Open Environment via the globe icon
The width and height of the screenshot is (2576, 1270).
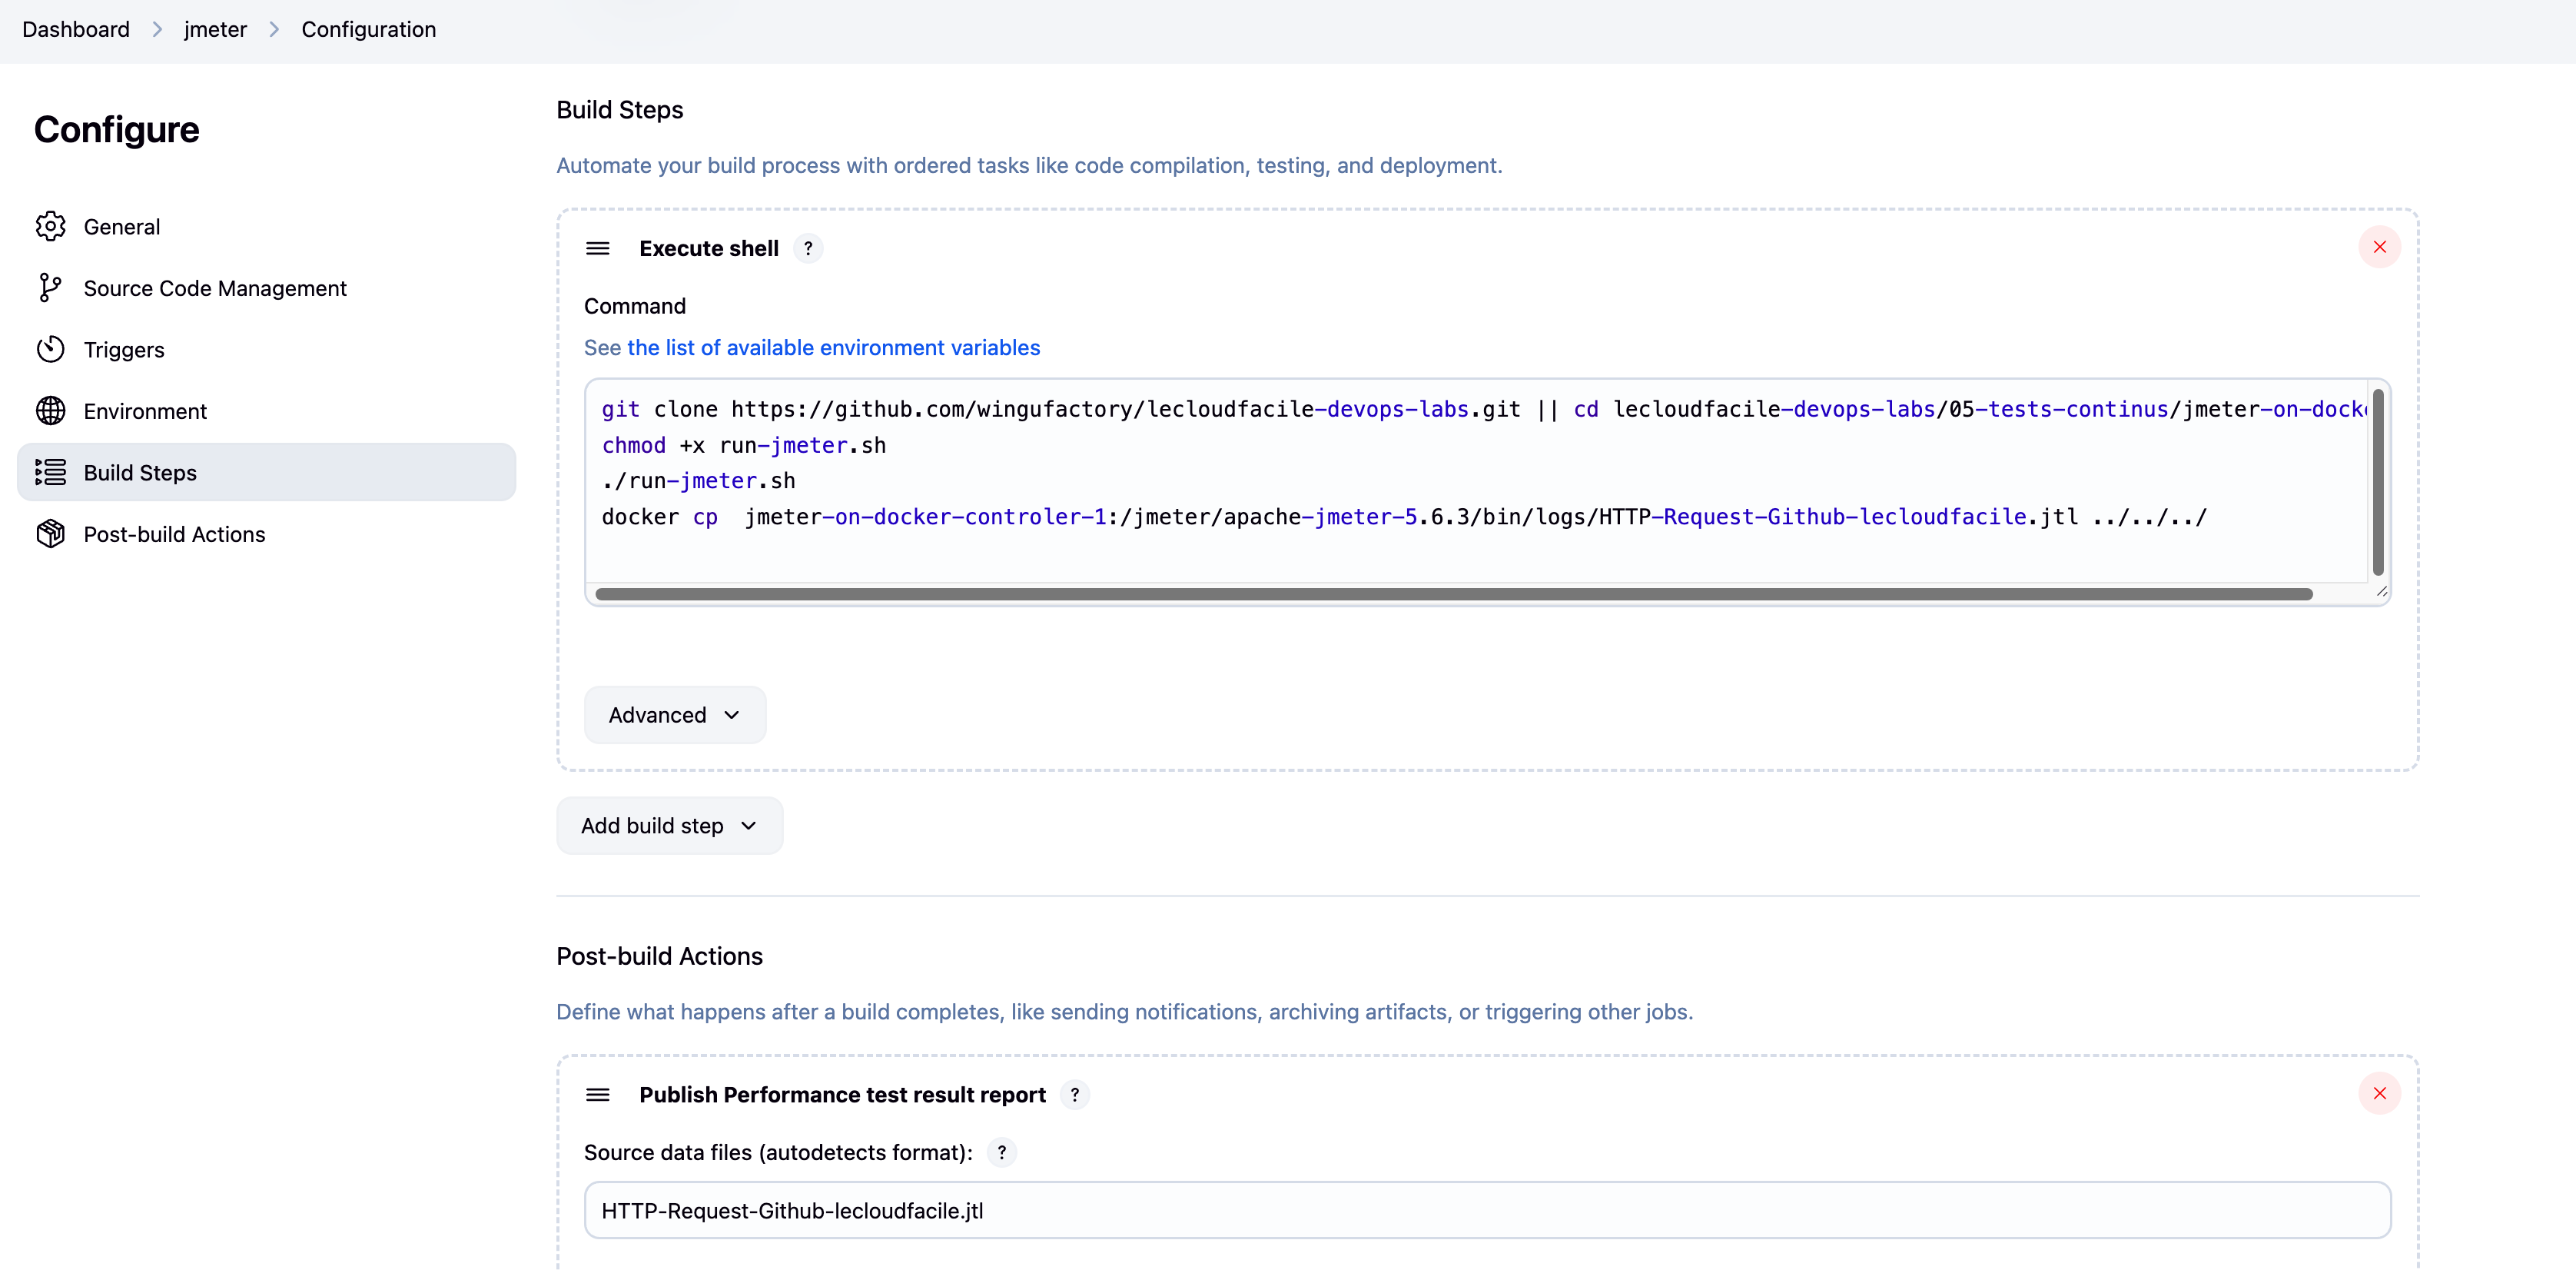pyautogui.click(x=50, y=410)
